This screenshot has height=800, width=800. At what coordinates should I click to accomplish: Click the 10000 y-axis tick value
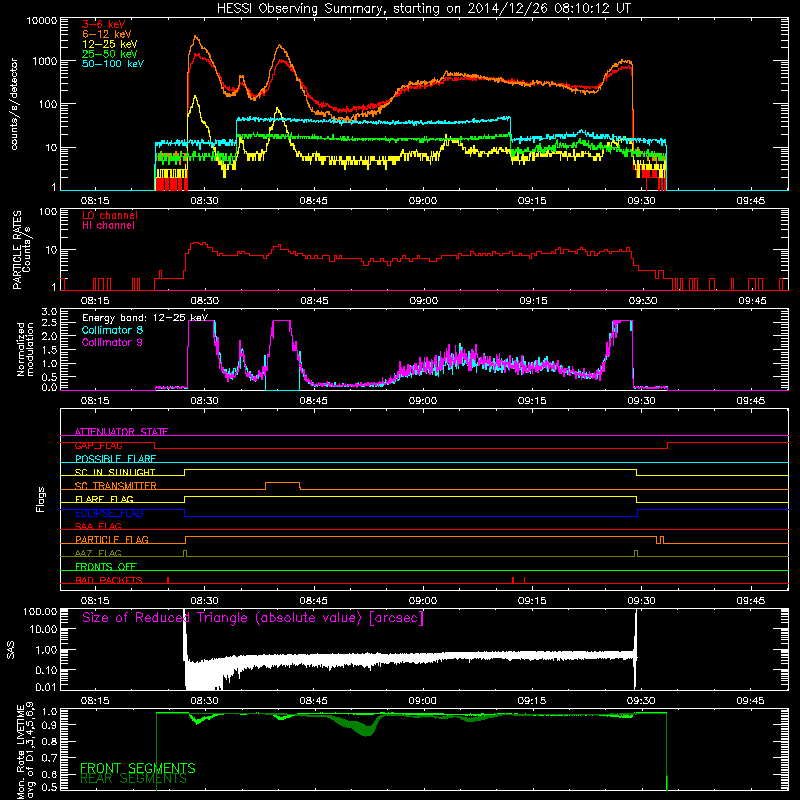[42, 21]
